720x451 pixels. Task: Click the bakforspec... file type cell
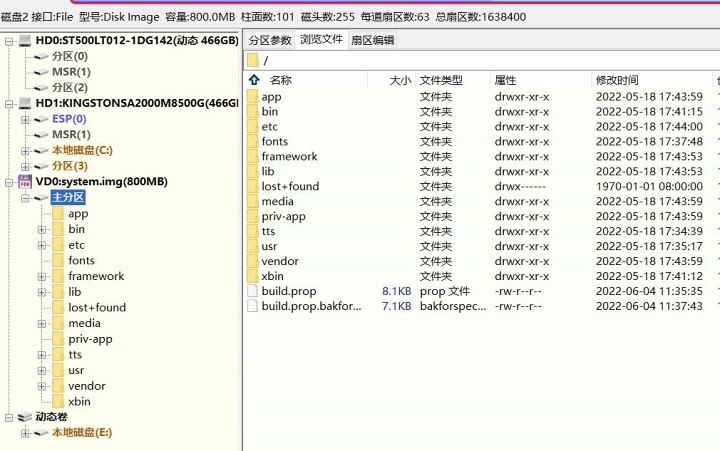point(453,306)
